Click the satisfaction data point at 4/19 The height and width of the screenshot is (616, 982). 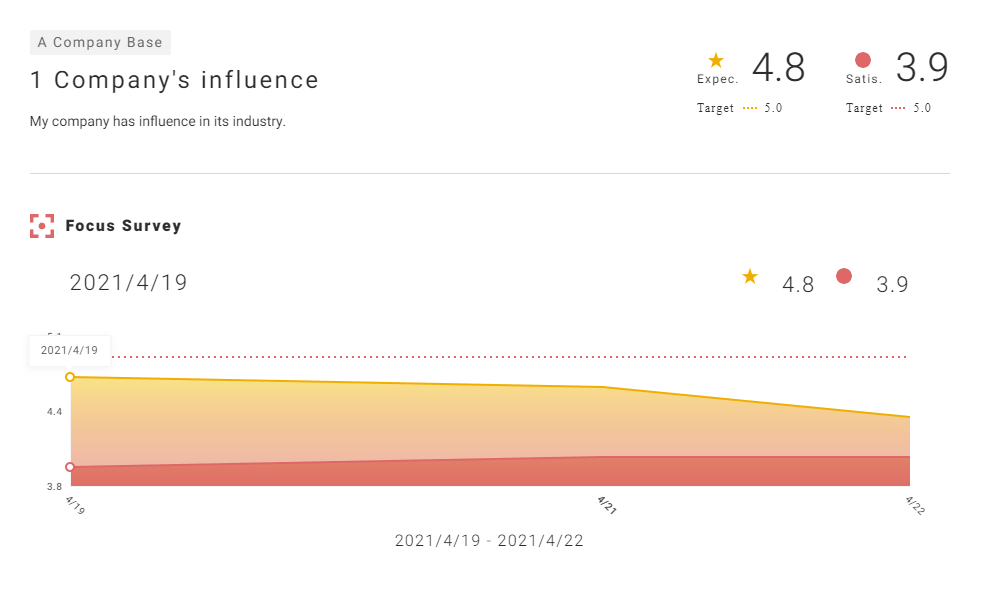[70, 467]
